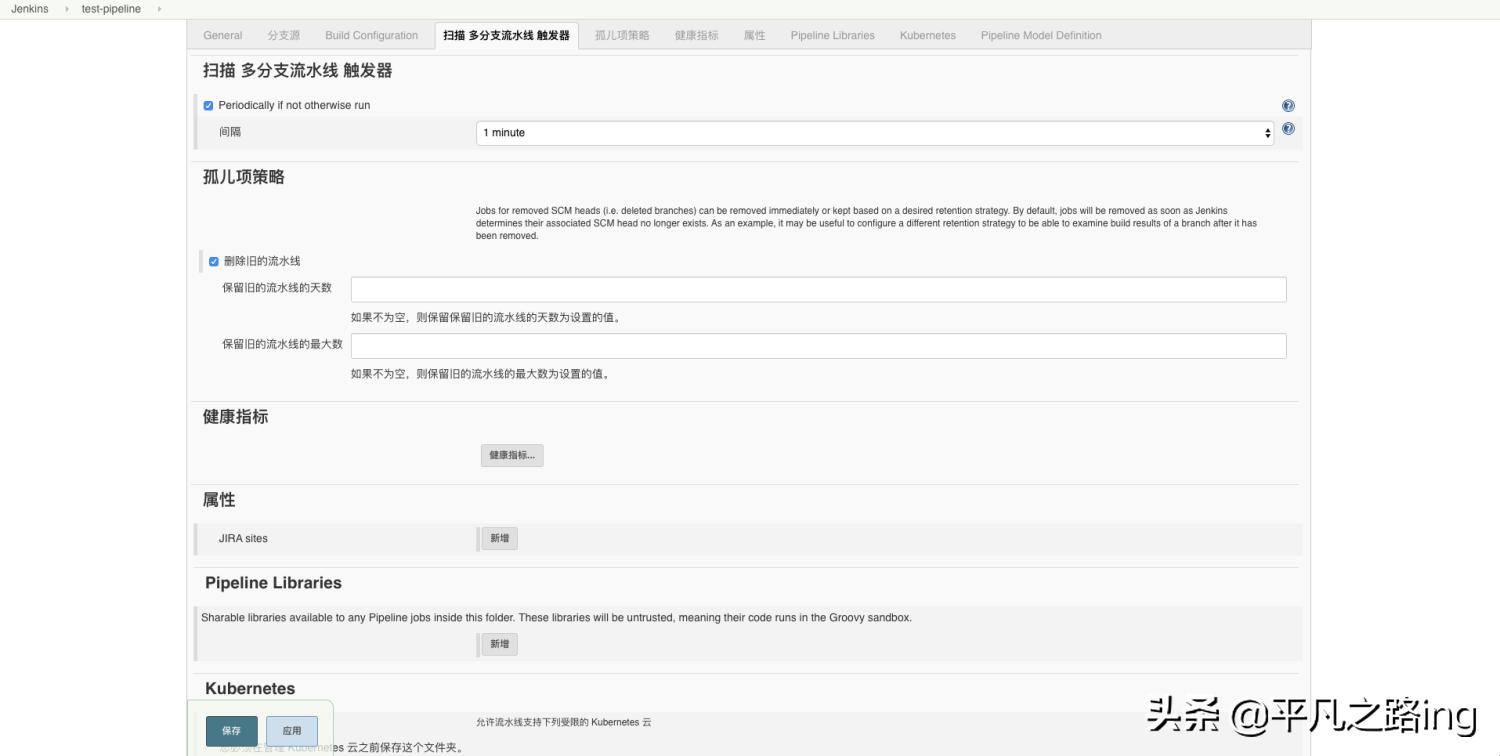Screen dimensions: 1500x756
Task: Click the 应用 button
Action: [x=292, y=730]
